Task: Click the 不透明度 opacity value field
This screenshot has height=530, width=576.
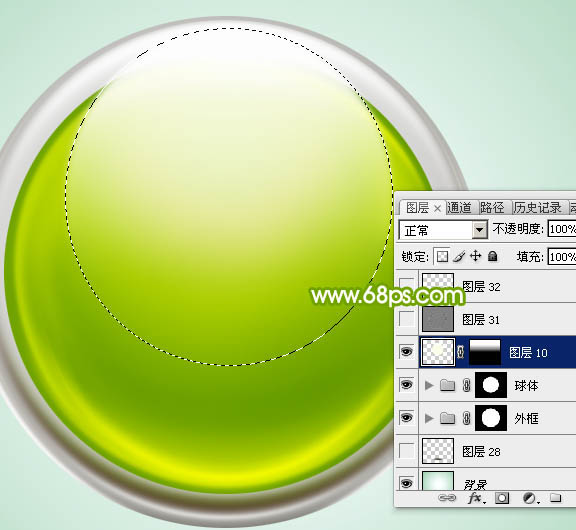Action: [562, 229]
